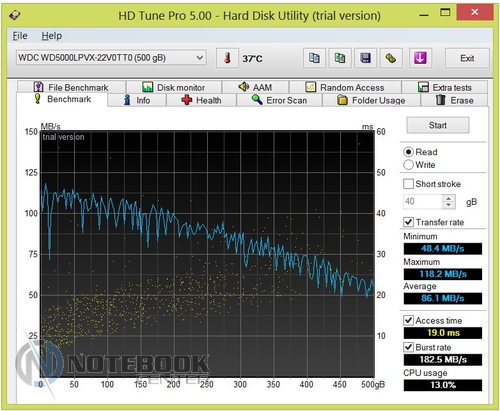This screenshot has height=411, width=500.
Task: Open the Error Scan tab with magnifier icon
Action: point(279,100)
